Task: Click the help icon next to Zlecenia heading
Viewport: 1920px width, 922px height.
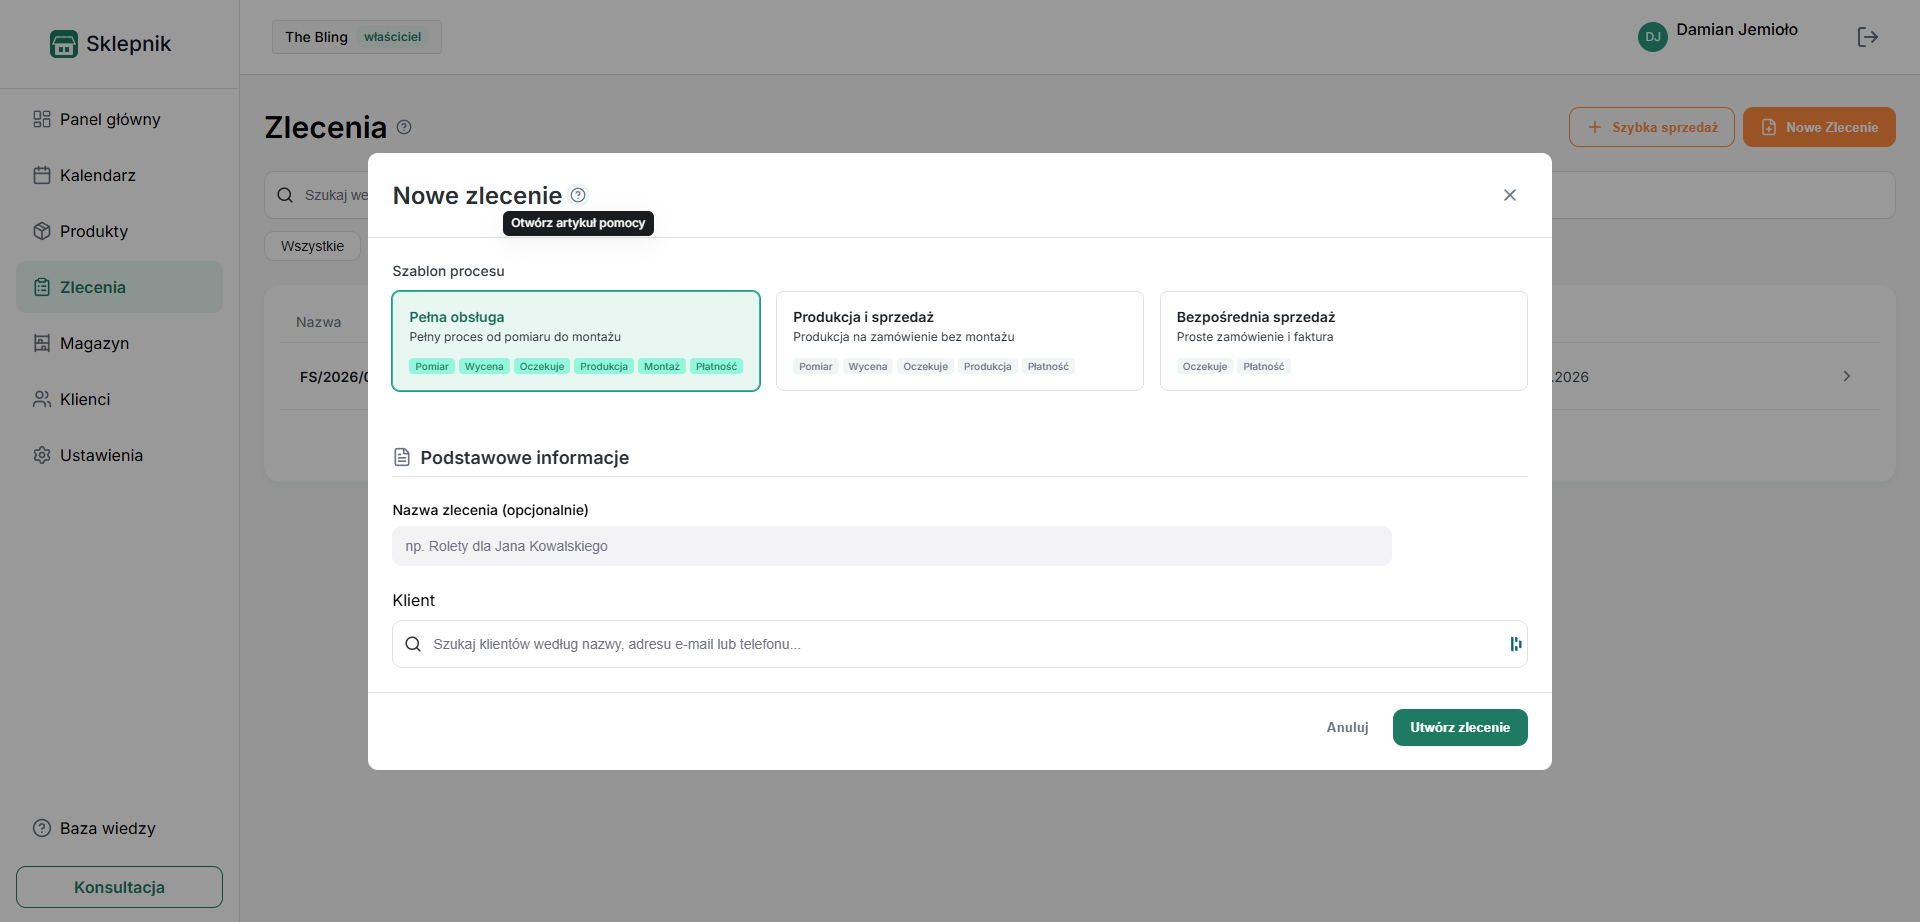Action: 404,127
